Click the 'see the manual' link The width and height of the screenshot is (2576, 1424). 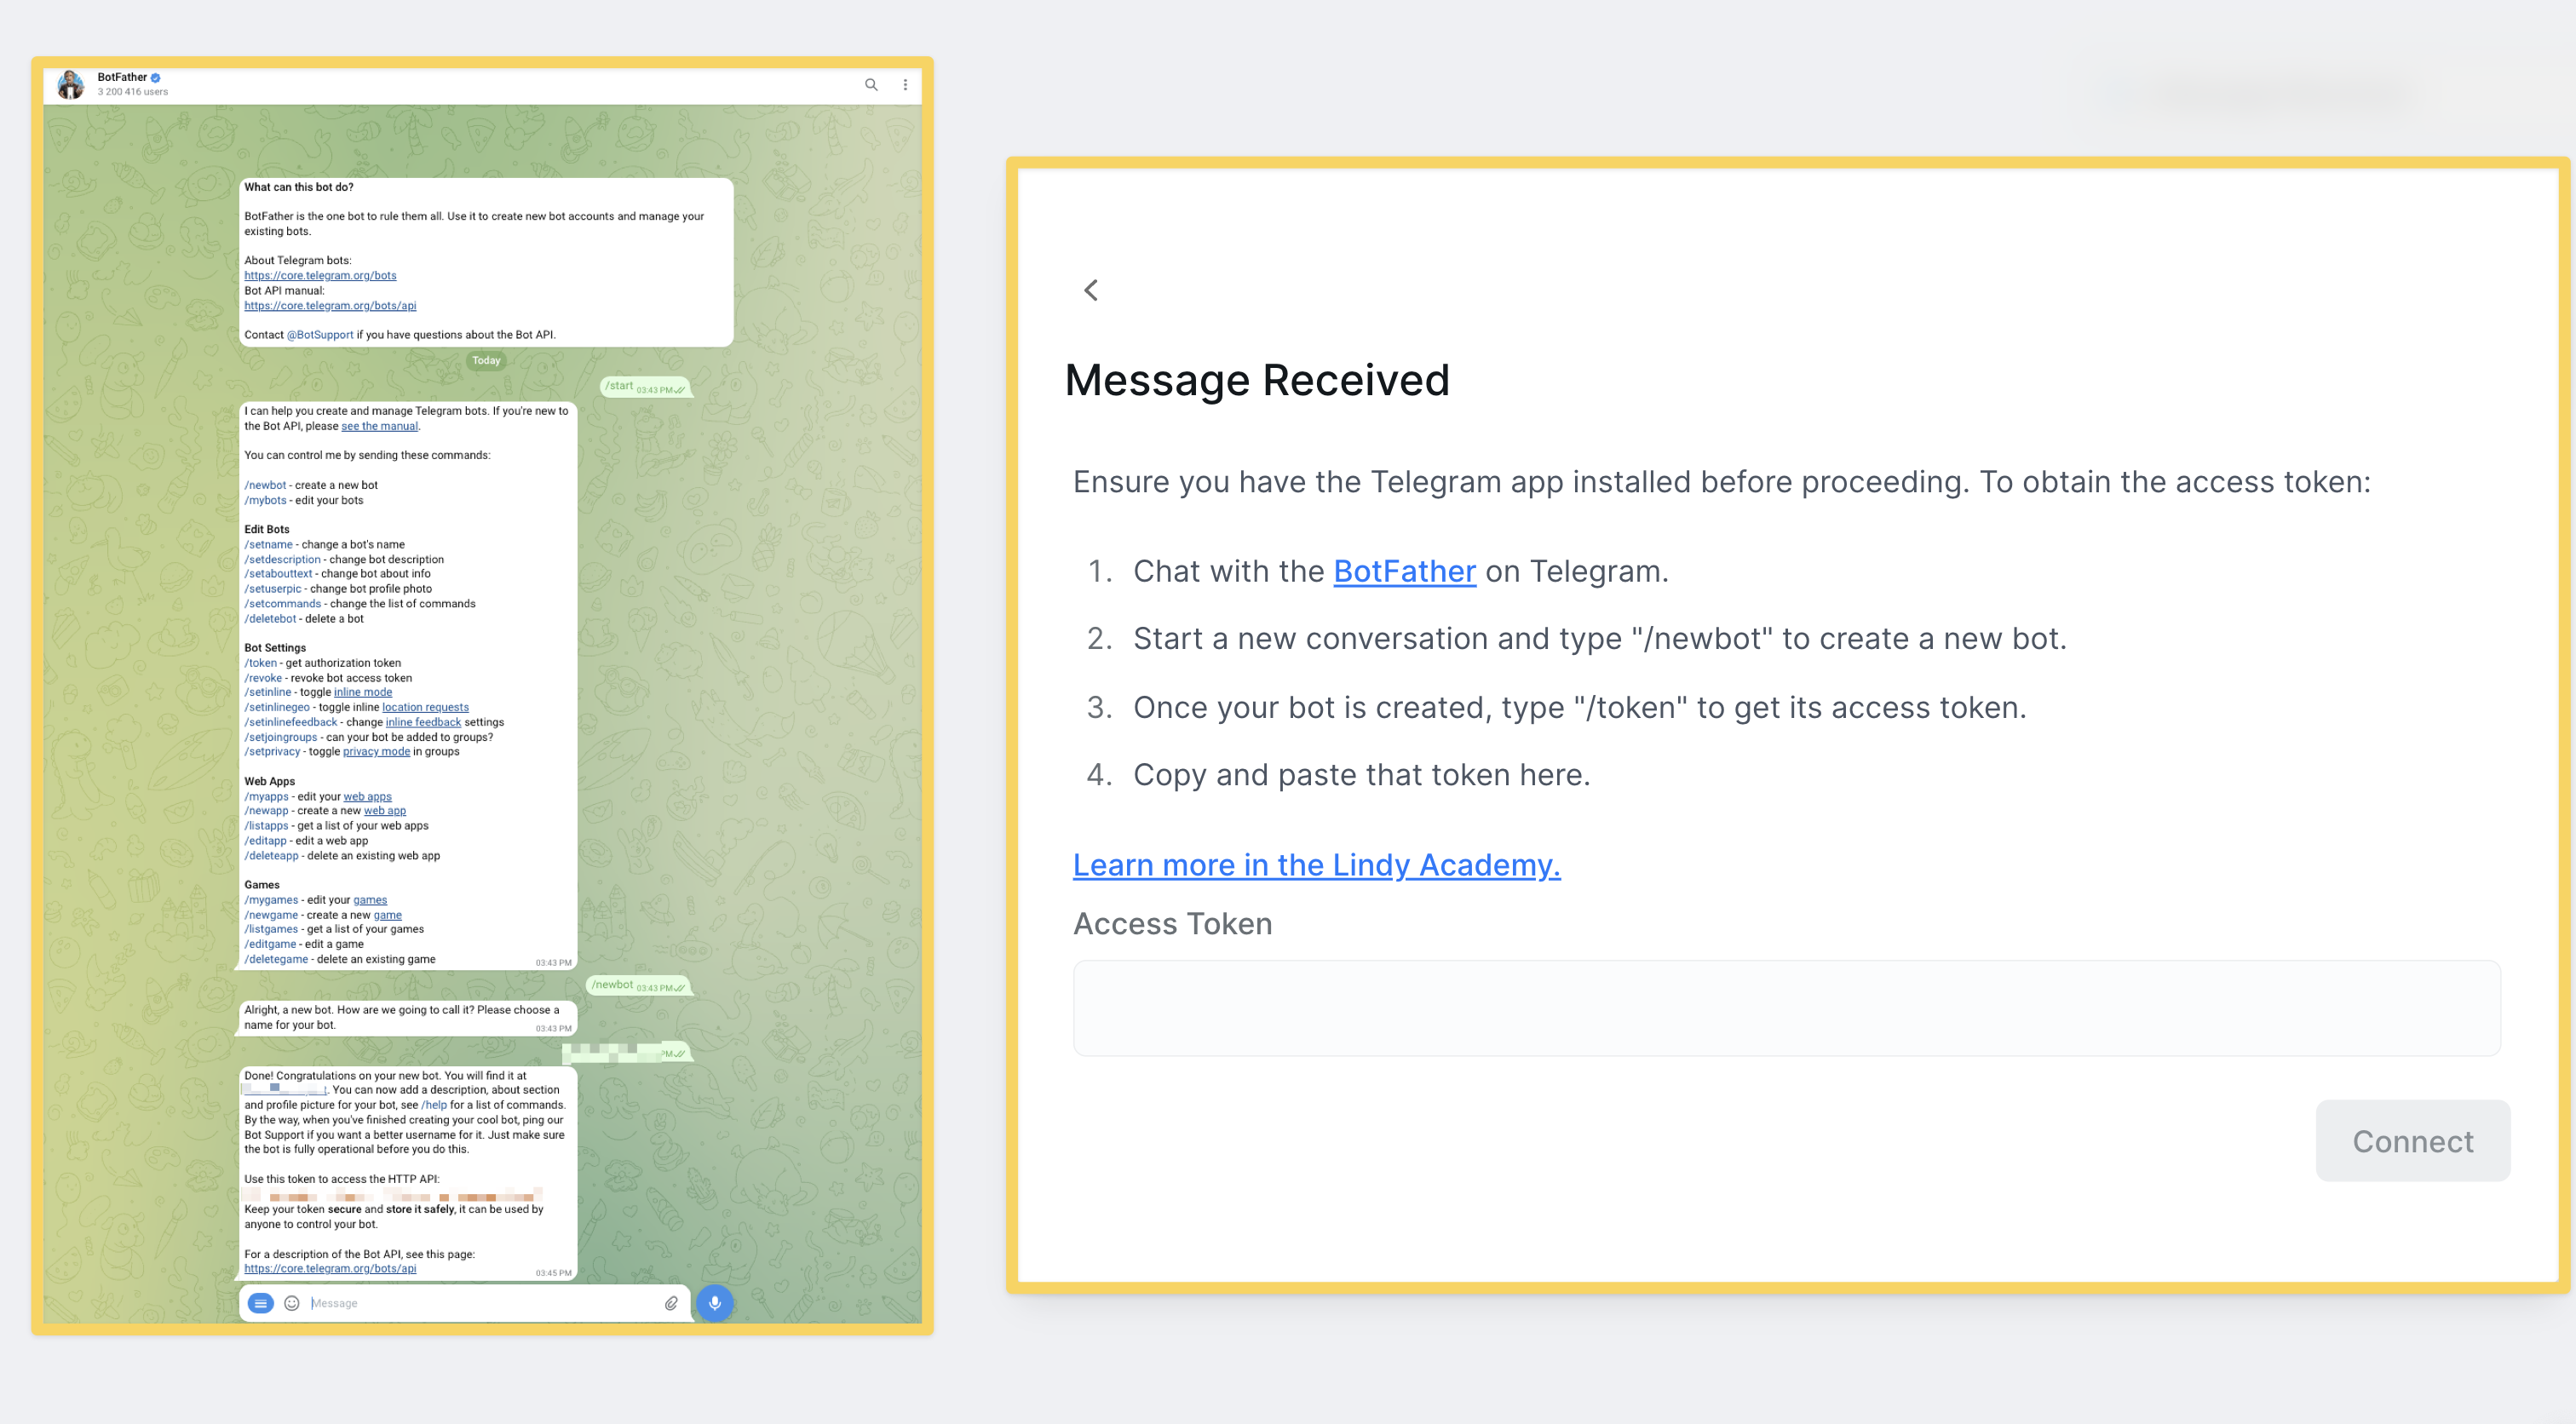click(379, 426)
